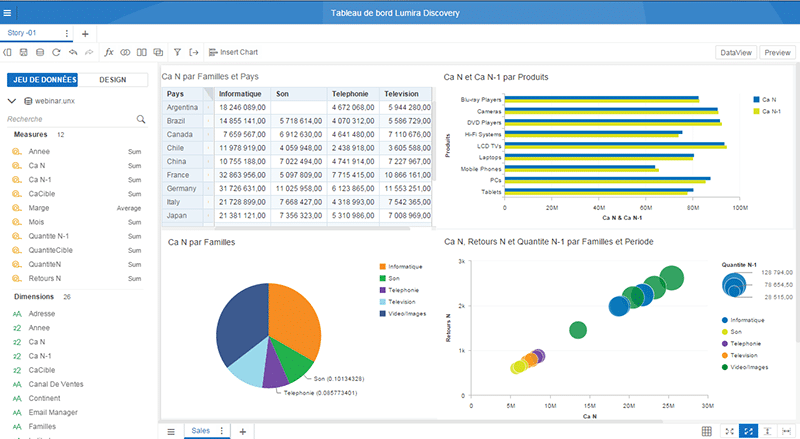Image resolution: width=800 pixels, height=439 pixels.
Task: Select the active fit-to-screen view mode
Action: pos(748,431)
